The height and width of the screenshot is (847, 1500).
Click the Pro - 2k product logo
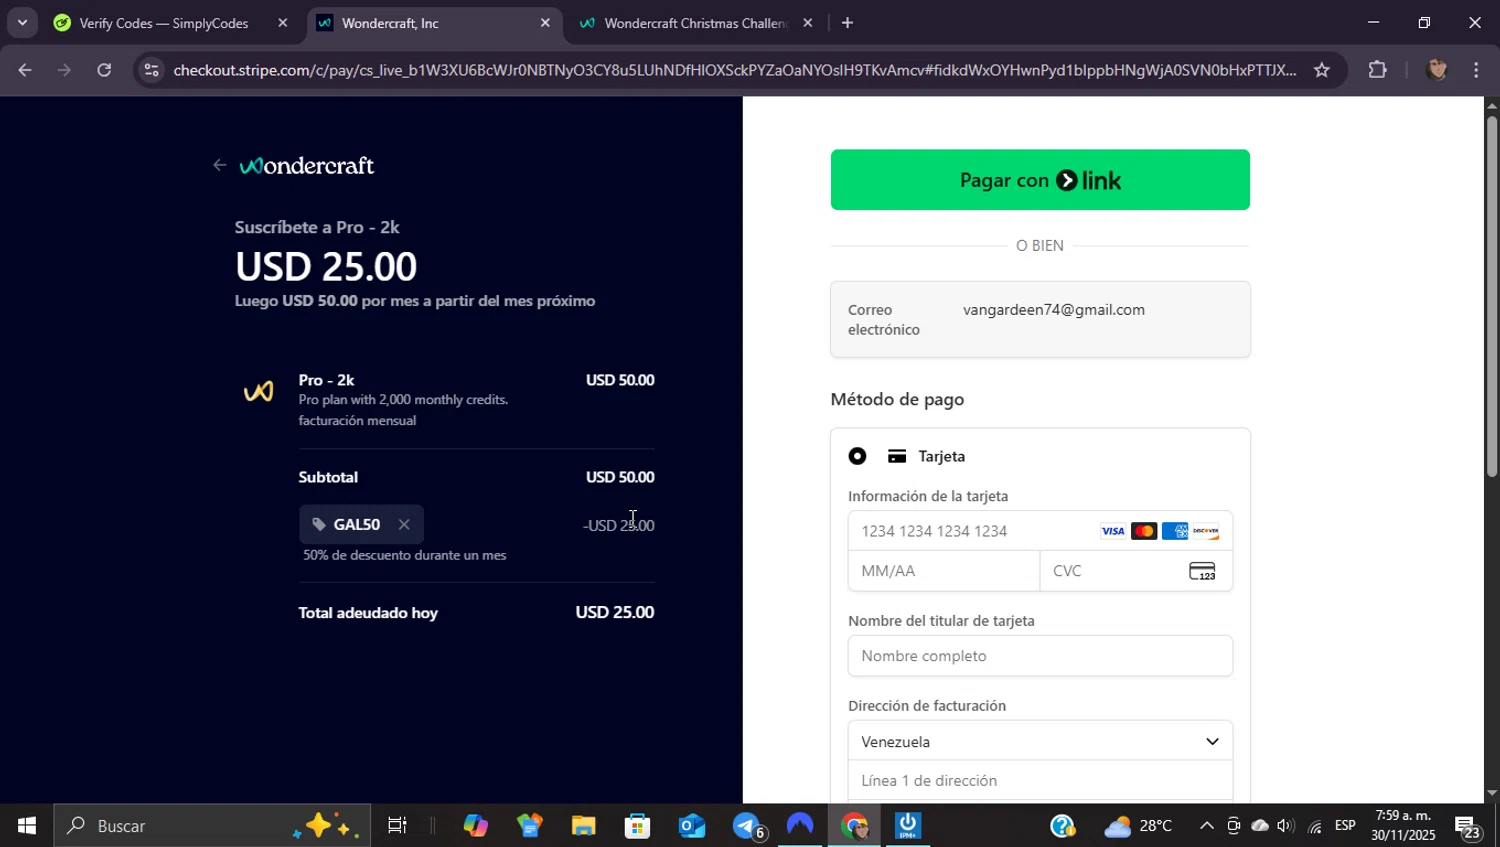[258, 392]
